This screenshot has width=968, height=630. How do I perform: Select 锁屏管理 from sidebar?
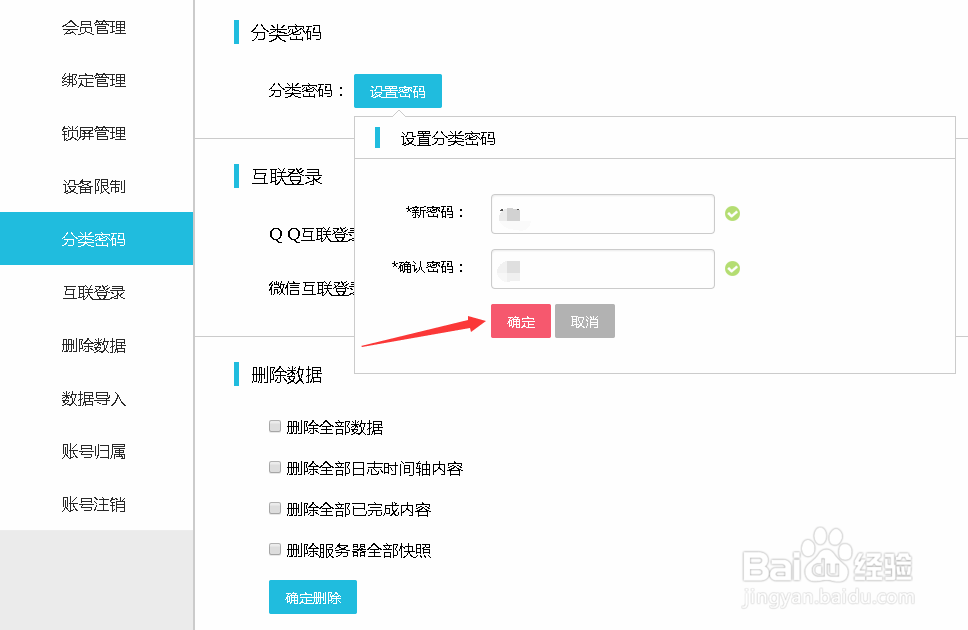94,134
